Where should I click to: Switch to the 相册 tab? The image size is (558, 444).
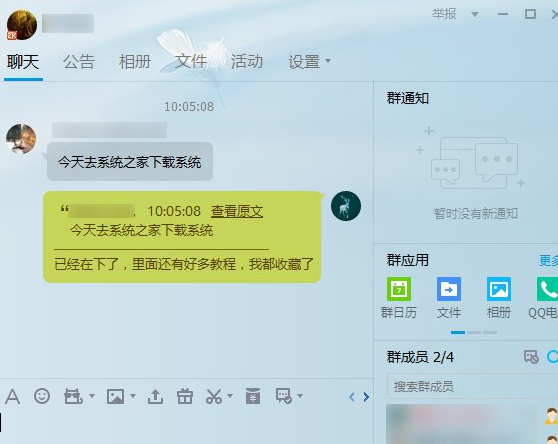(x=135, y=62)
